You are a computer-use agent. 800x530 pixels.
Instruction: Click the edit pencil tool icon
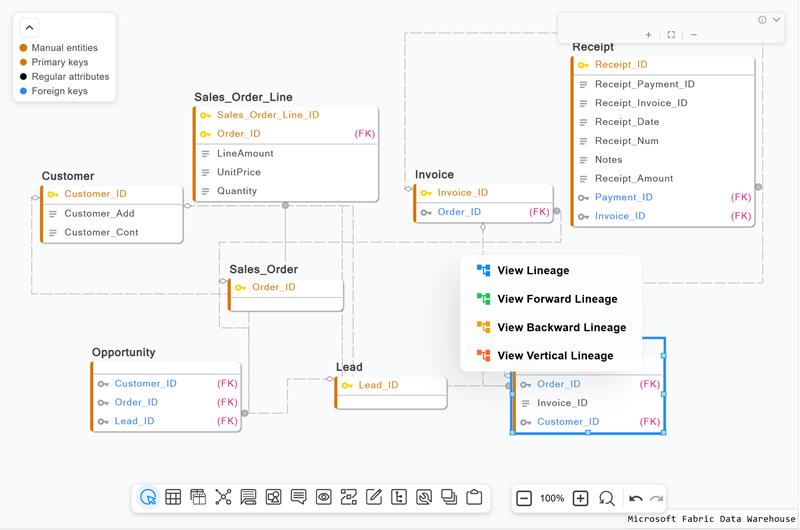[x=374, y=497]
